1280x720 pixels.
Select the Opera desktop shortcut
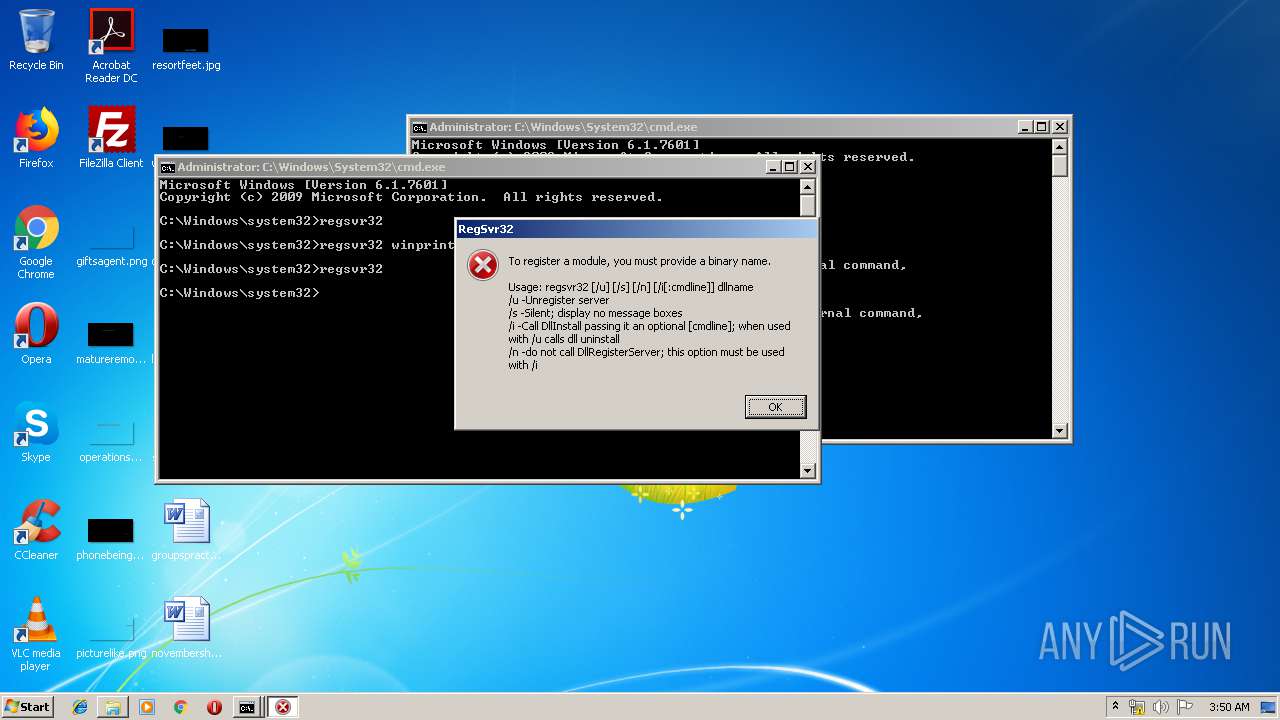[36, 334]
